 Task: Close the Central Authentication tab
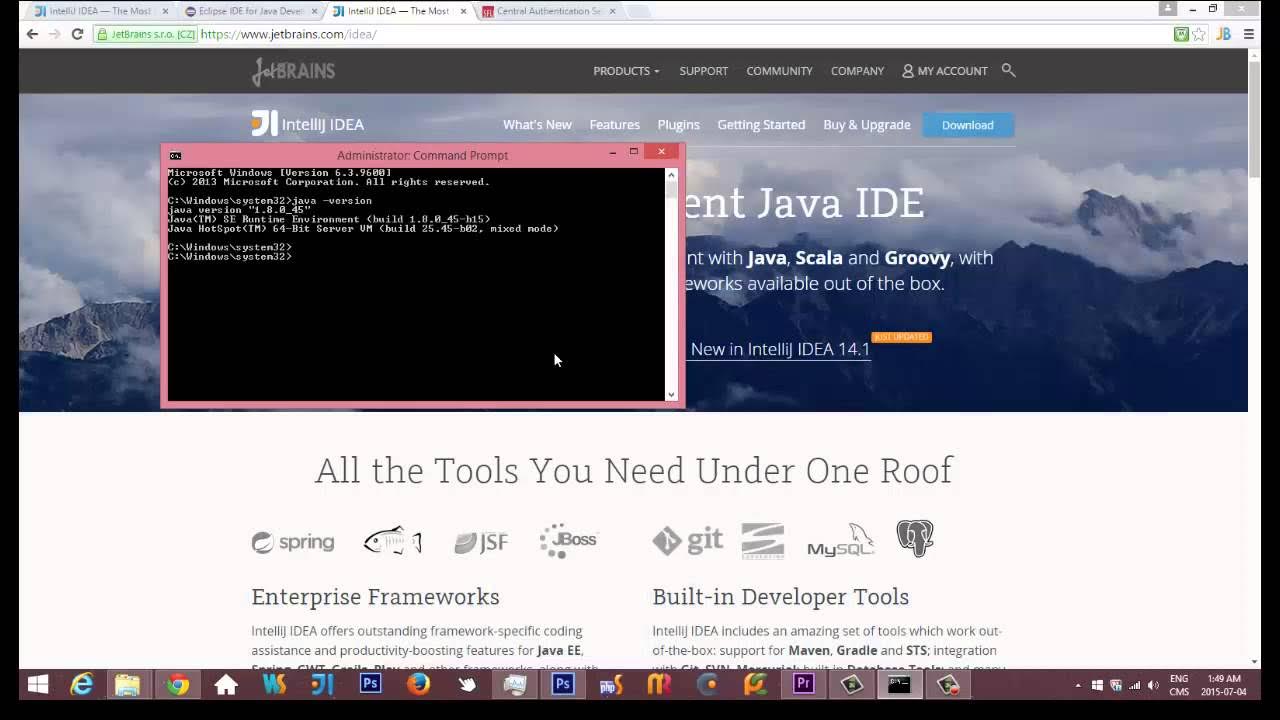[x=612, y=11]
